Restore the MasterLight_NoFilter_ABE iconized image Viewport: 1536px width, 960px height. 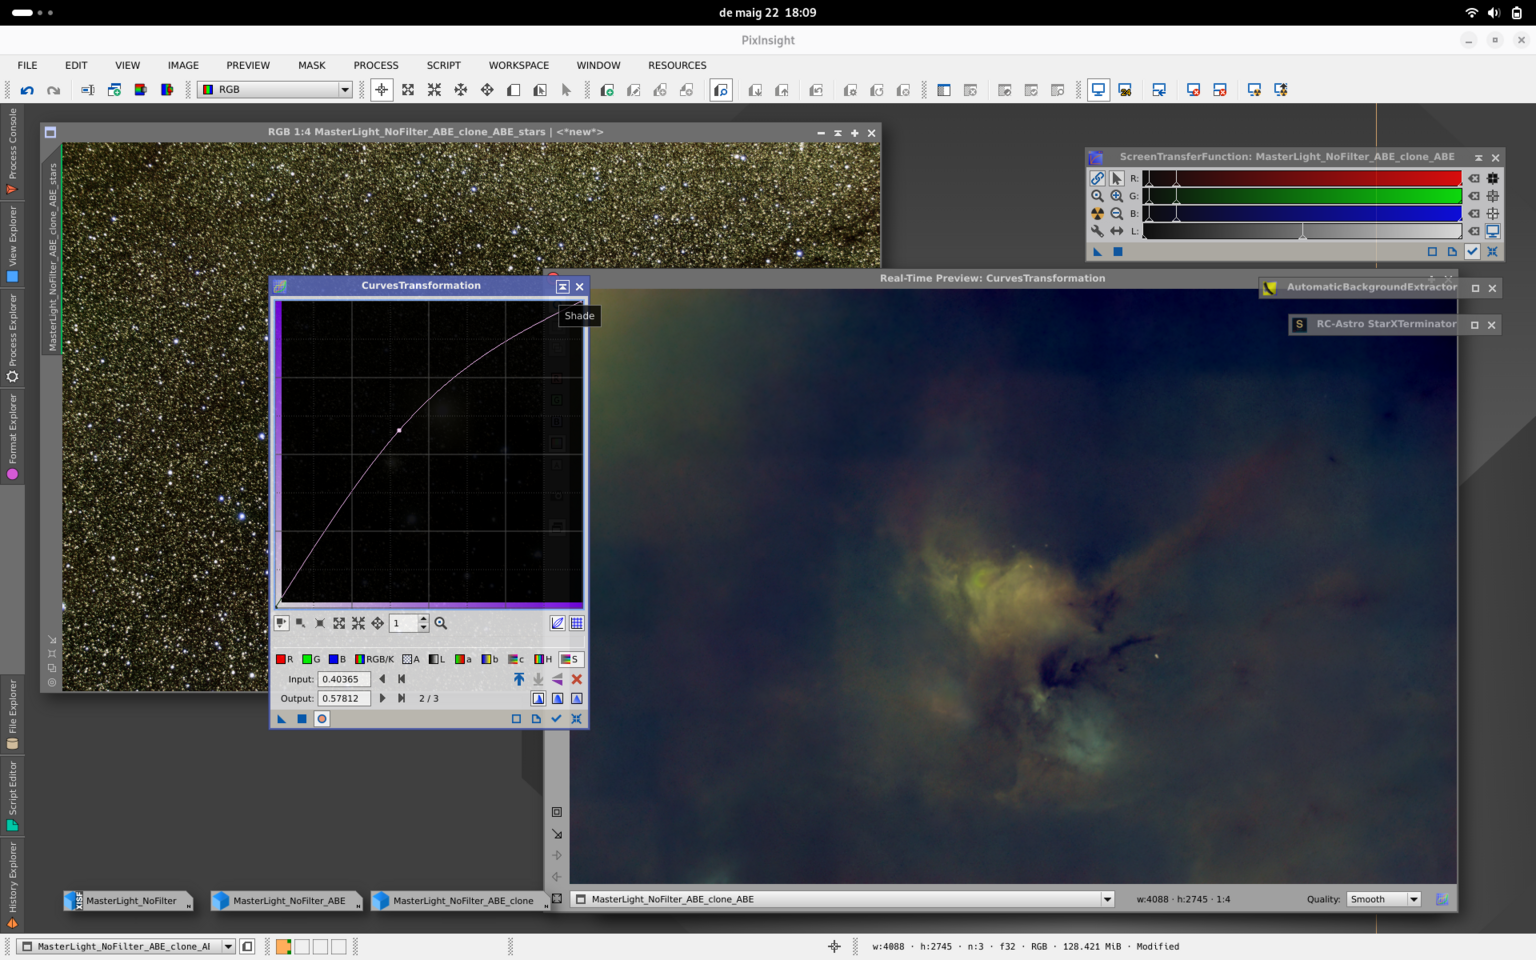[x=286, y=900]
